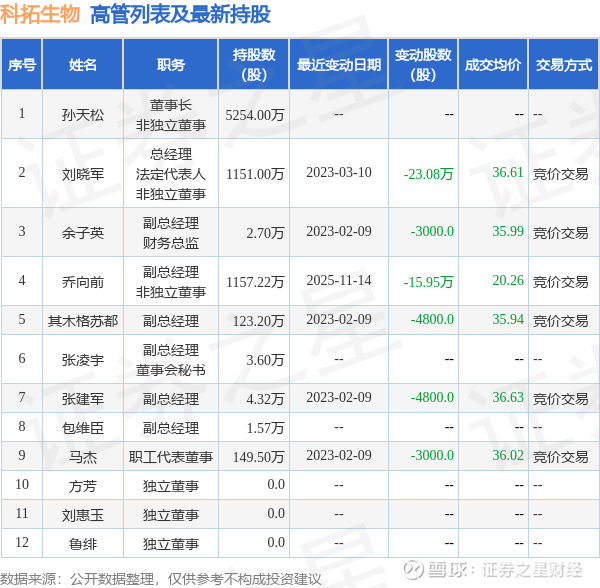Screen dimensions: 600x588
Task: Click the 证券之星财经 source label
Action: click(x=532, y=570)
